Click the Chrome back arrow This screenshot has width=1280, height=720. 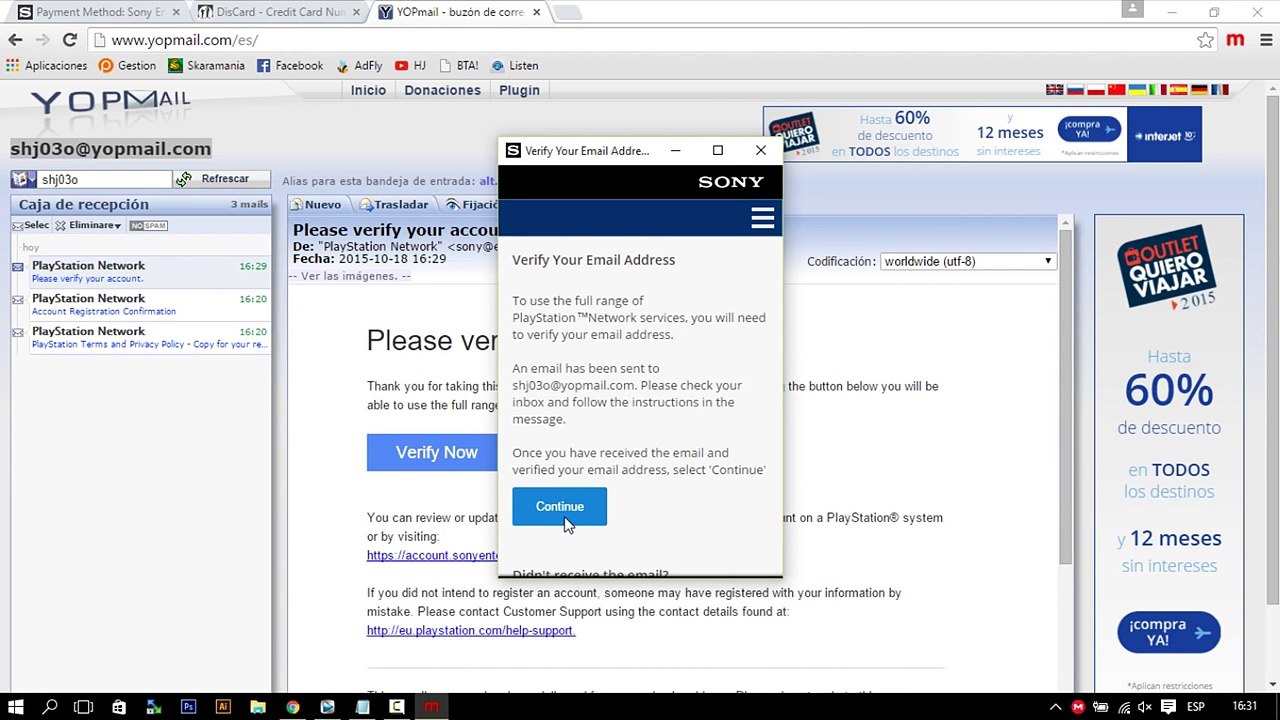15,40
